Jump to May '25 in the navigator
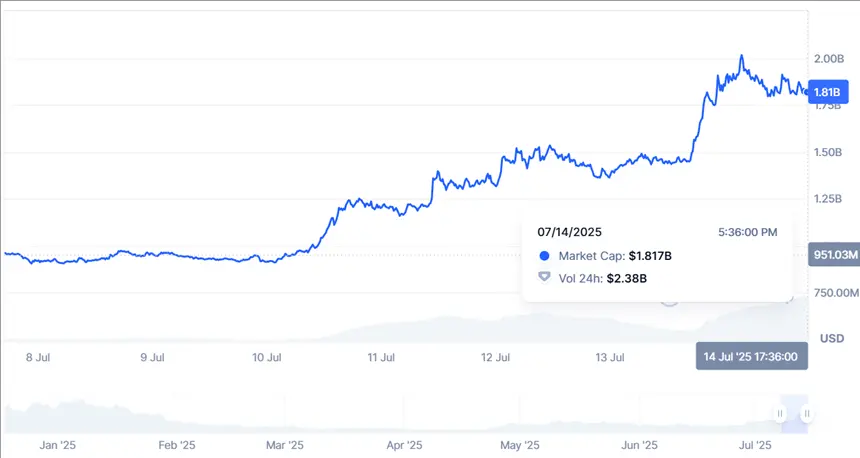860x458 pixels. tap(518, 445)
